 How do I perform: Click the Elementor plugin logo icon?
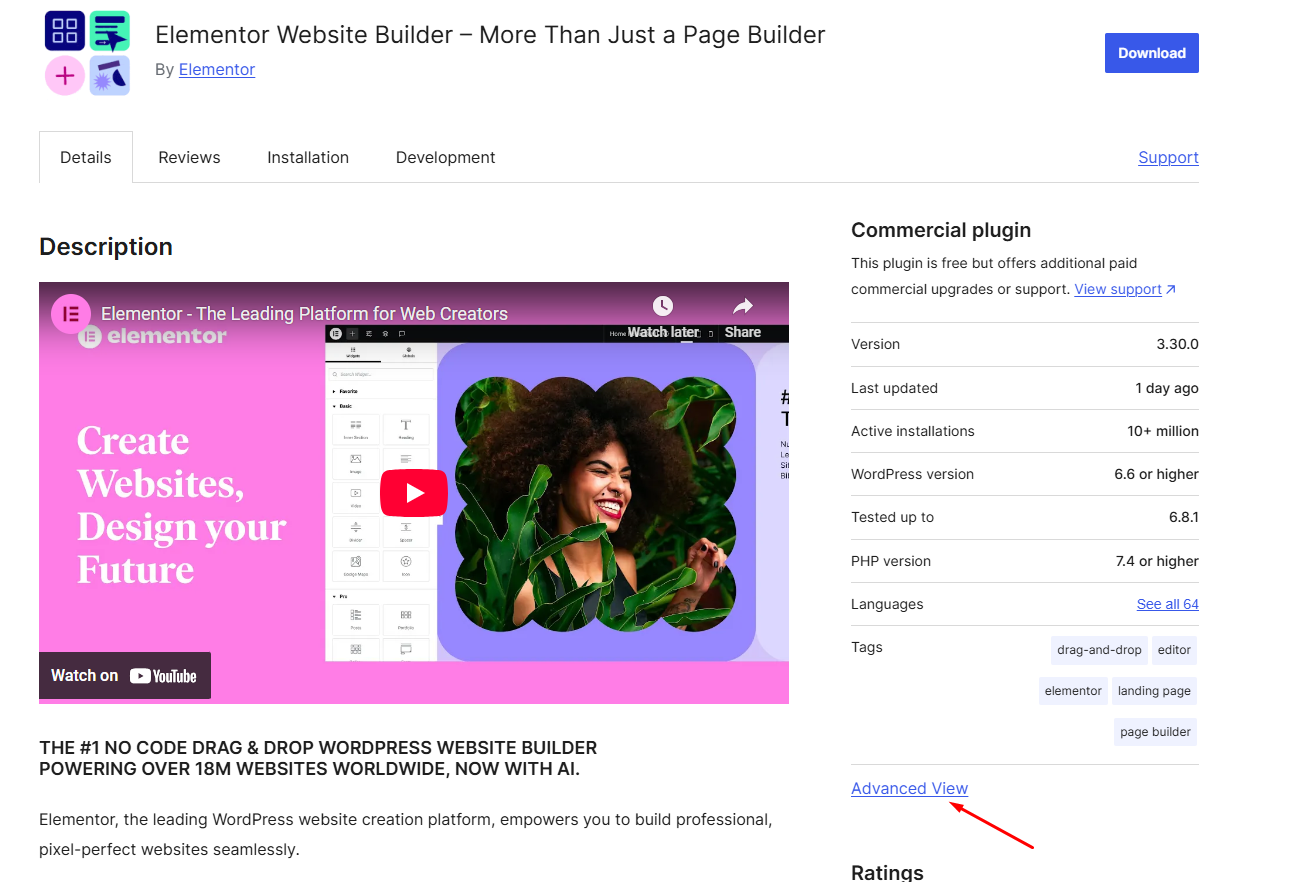coord(87,53)
